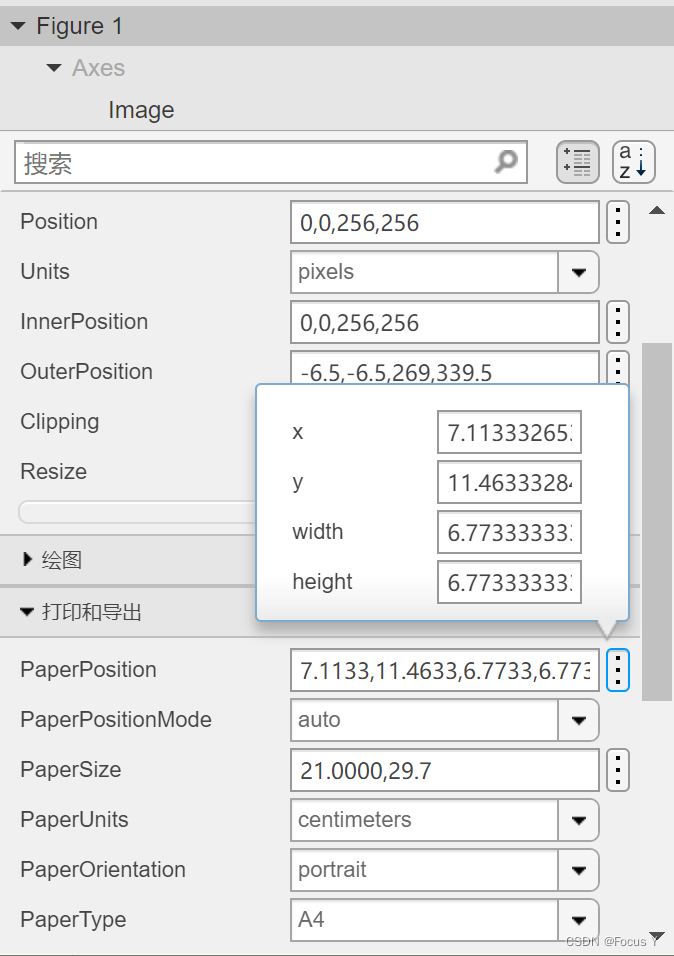Click the height value field in popup
The image size is (674, 956).
[x=509, y=582]
